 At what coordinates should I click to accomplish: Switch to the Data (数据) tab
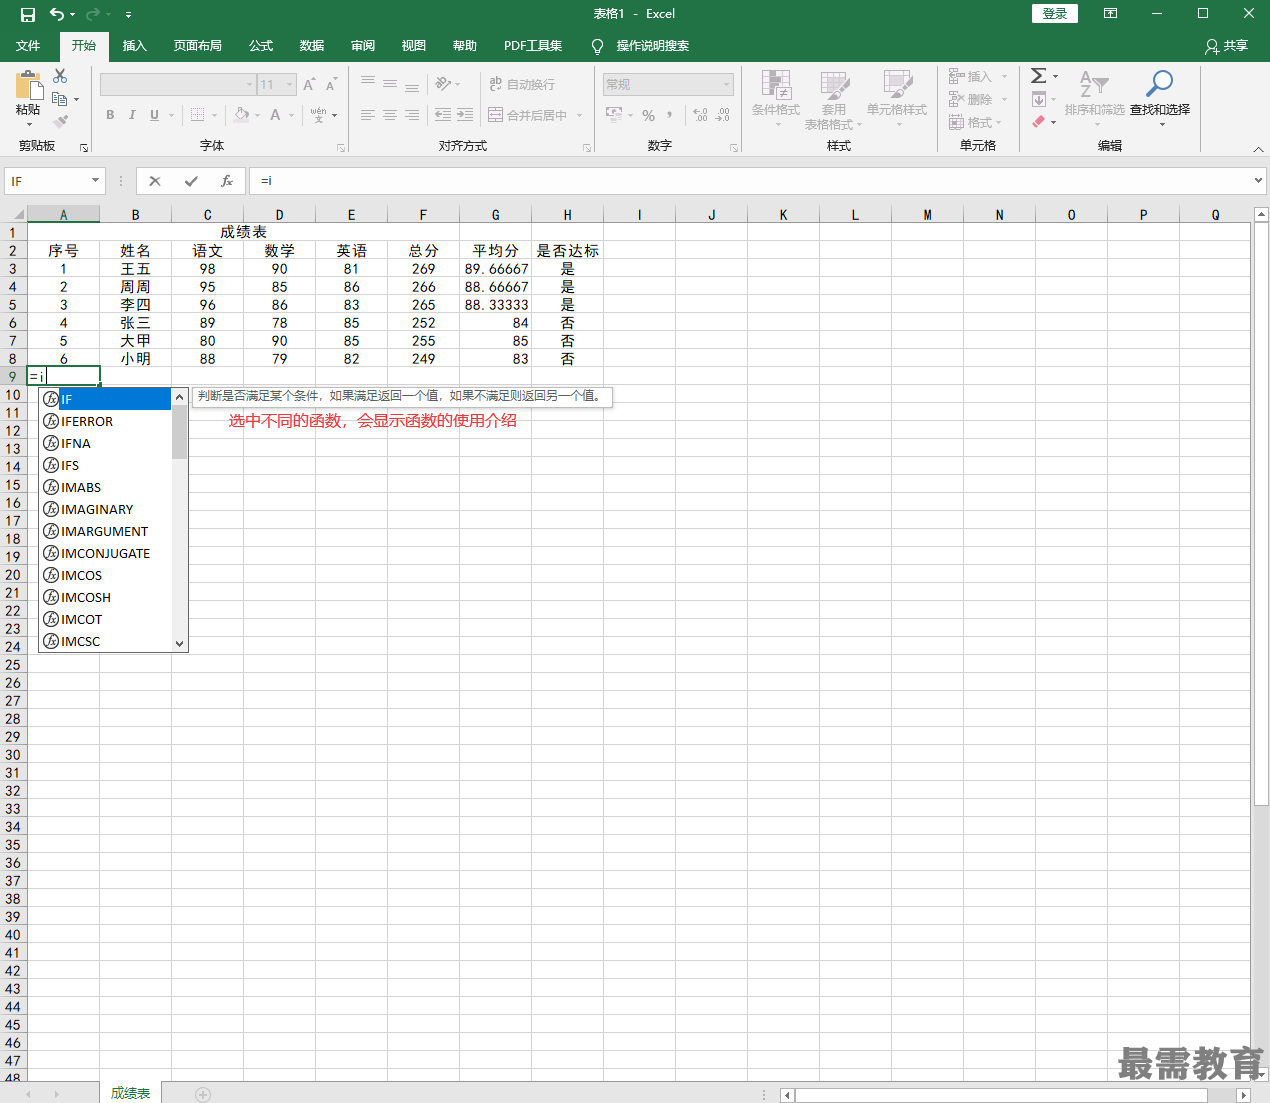pyautogui.click(x=312, y=46)
